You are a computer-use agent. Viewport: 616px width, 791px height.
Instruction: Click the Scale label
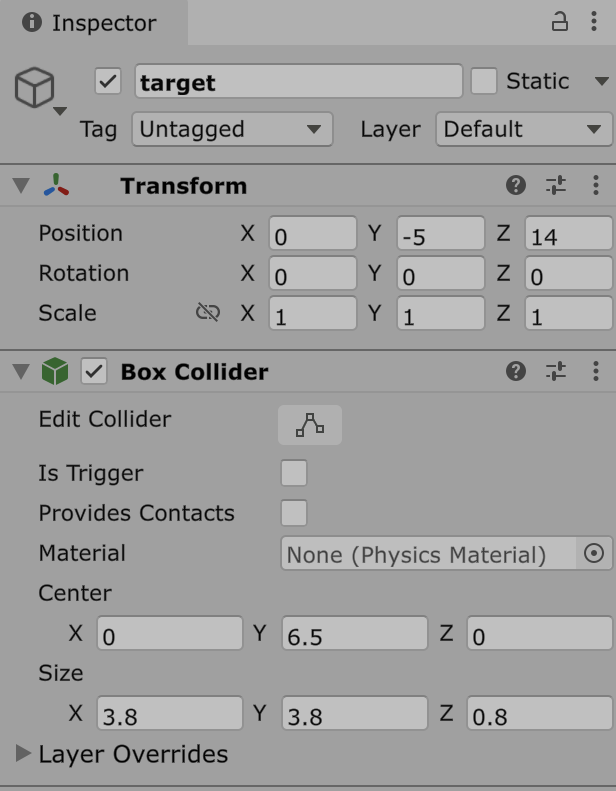68,313
